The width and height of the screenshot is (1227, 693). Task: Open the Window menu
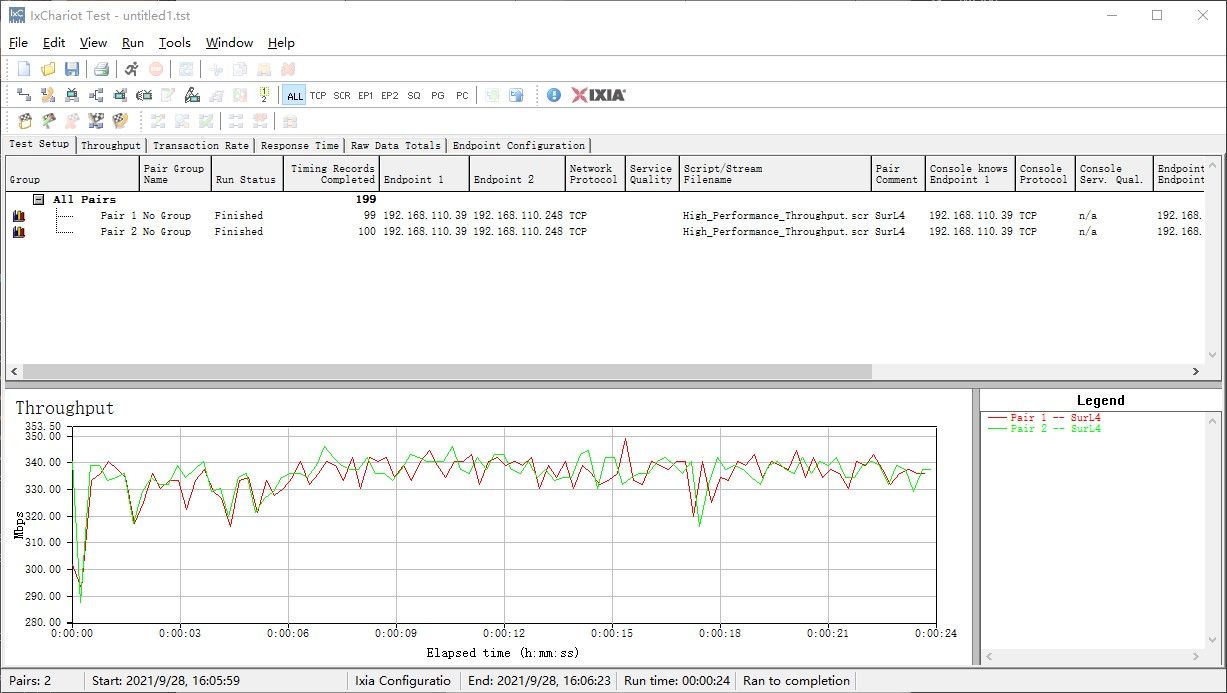coord(229,43)
